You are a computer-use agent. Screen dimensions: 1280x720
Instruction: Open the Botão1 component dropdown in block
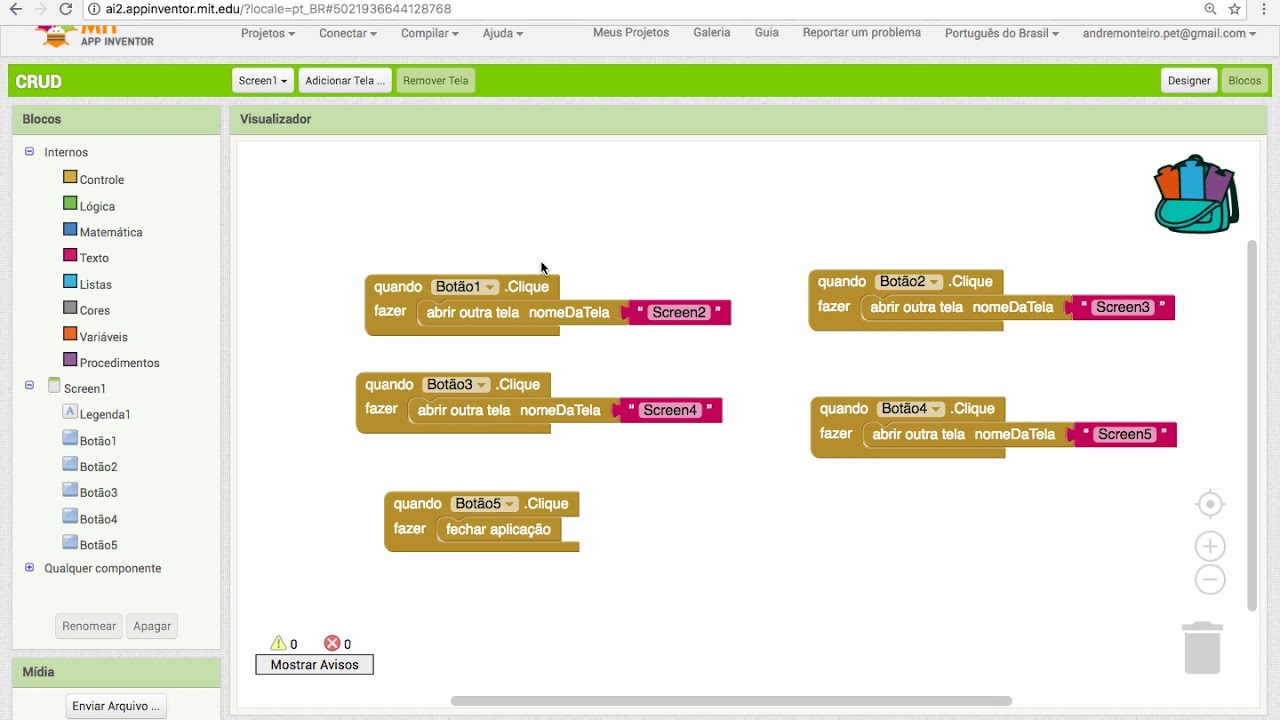coord(465,287)
